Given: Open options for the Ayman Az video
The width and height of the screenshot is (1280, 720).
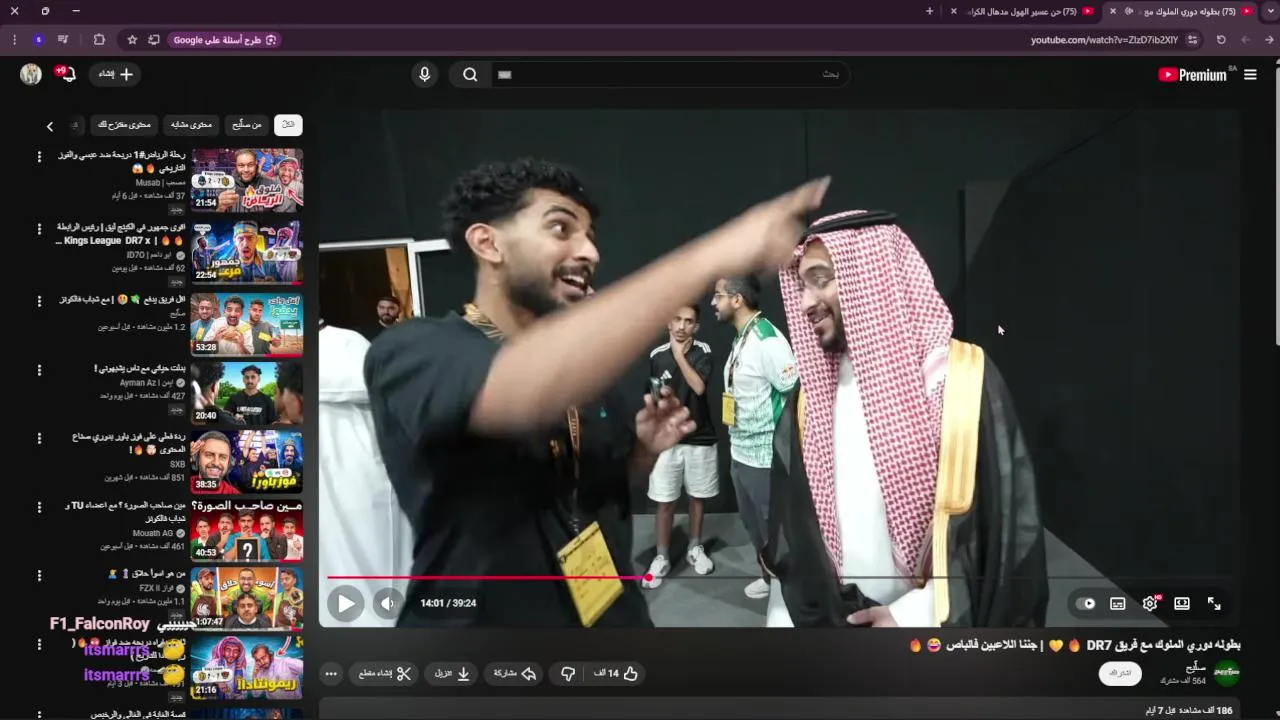Looking at the screenshot, I should pyautogui.click(x=39, y=370).
